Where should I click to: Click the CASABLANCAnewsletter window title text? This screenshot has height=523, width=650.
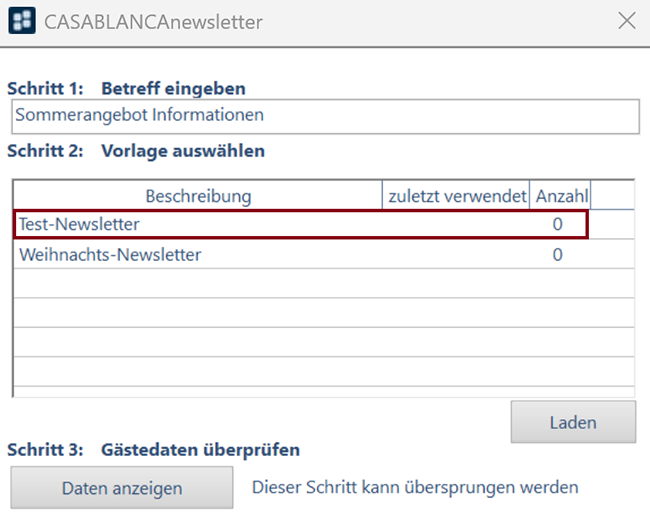[153, 22]
